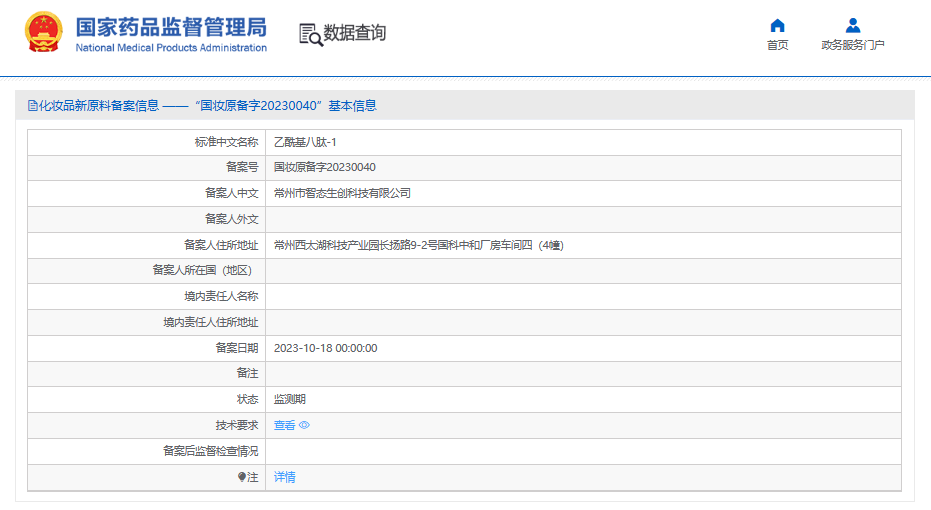Go to 首页 via house icon
Viewport: 931px width, 510px height.
777,26
